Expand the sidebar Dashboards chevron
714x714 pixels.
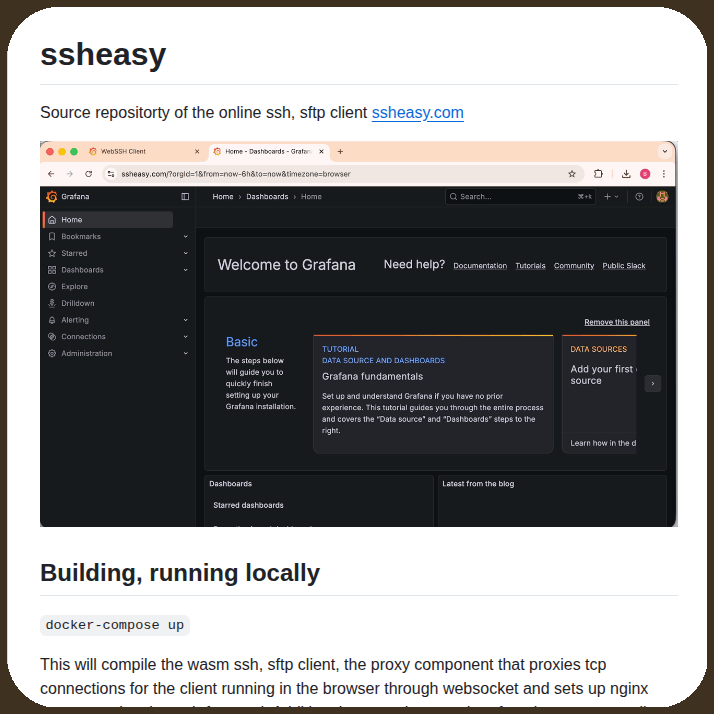185,270
